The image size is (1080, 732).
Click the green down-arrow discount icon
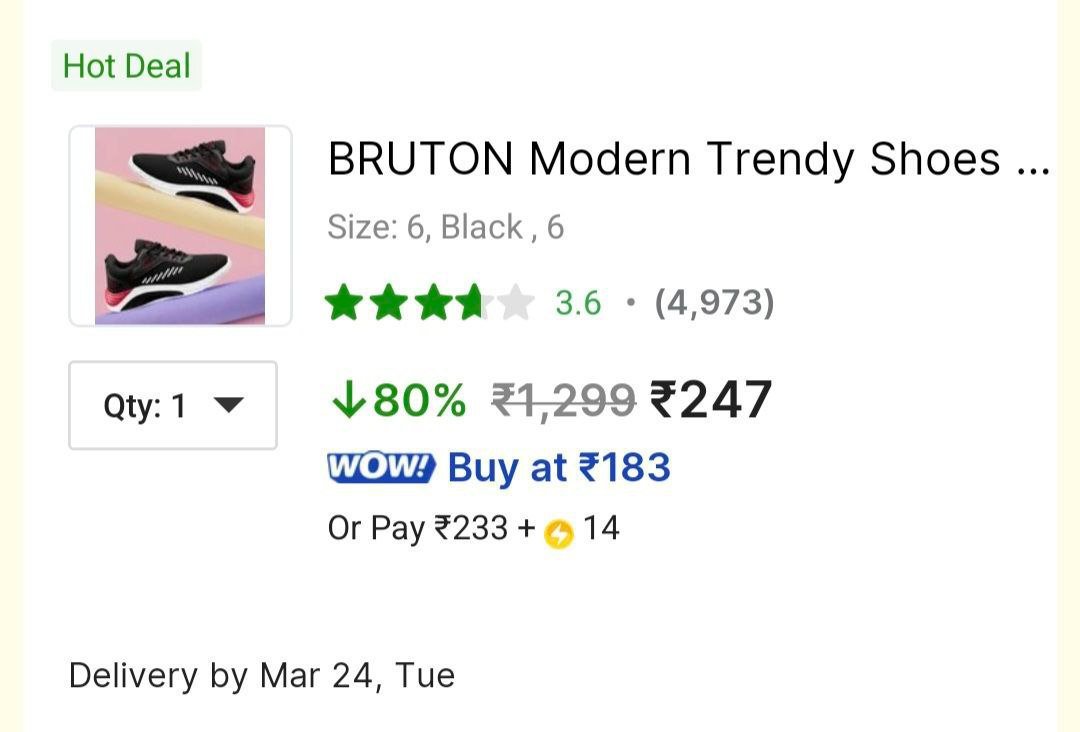click(x=347, y=400)
